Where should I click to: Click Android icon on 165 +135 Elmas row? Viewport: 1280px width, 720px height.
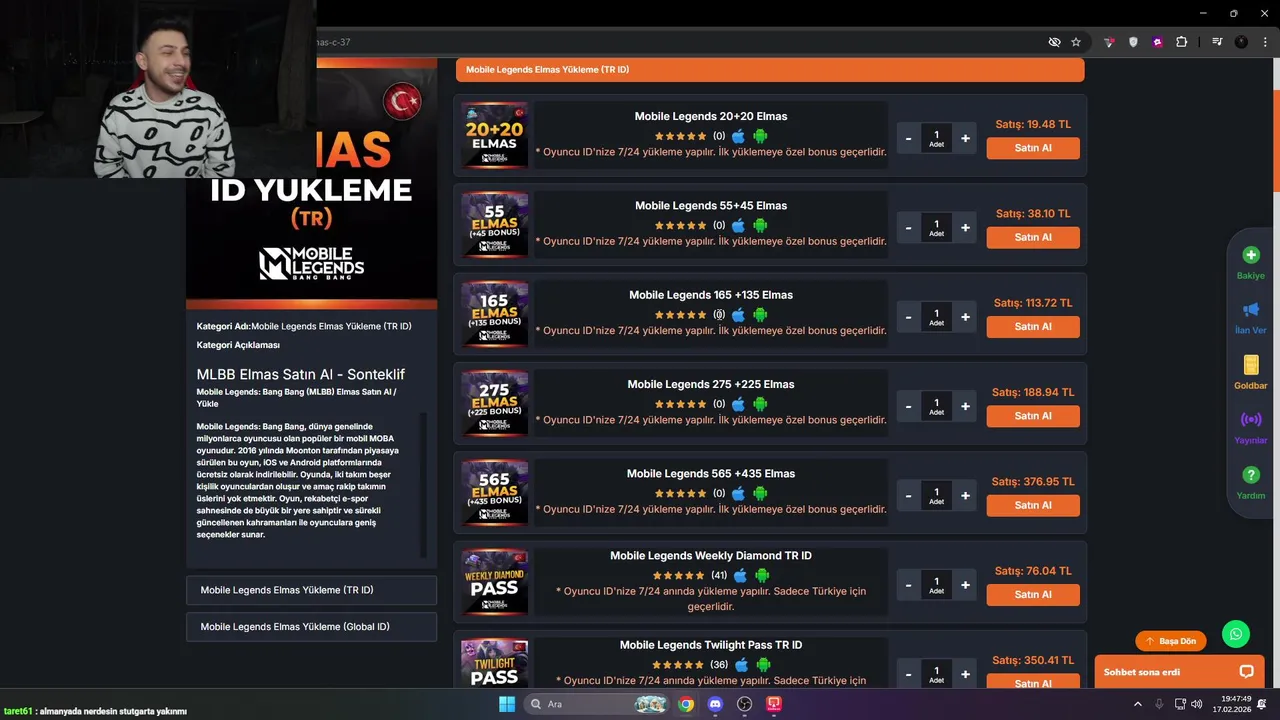pos(760,315)
